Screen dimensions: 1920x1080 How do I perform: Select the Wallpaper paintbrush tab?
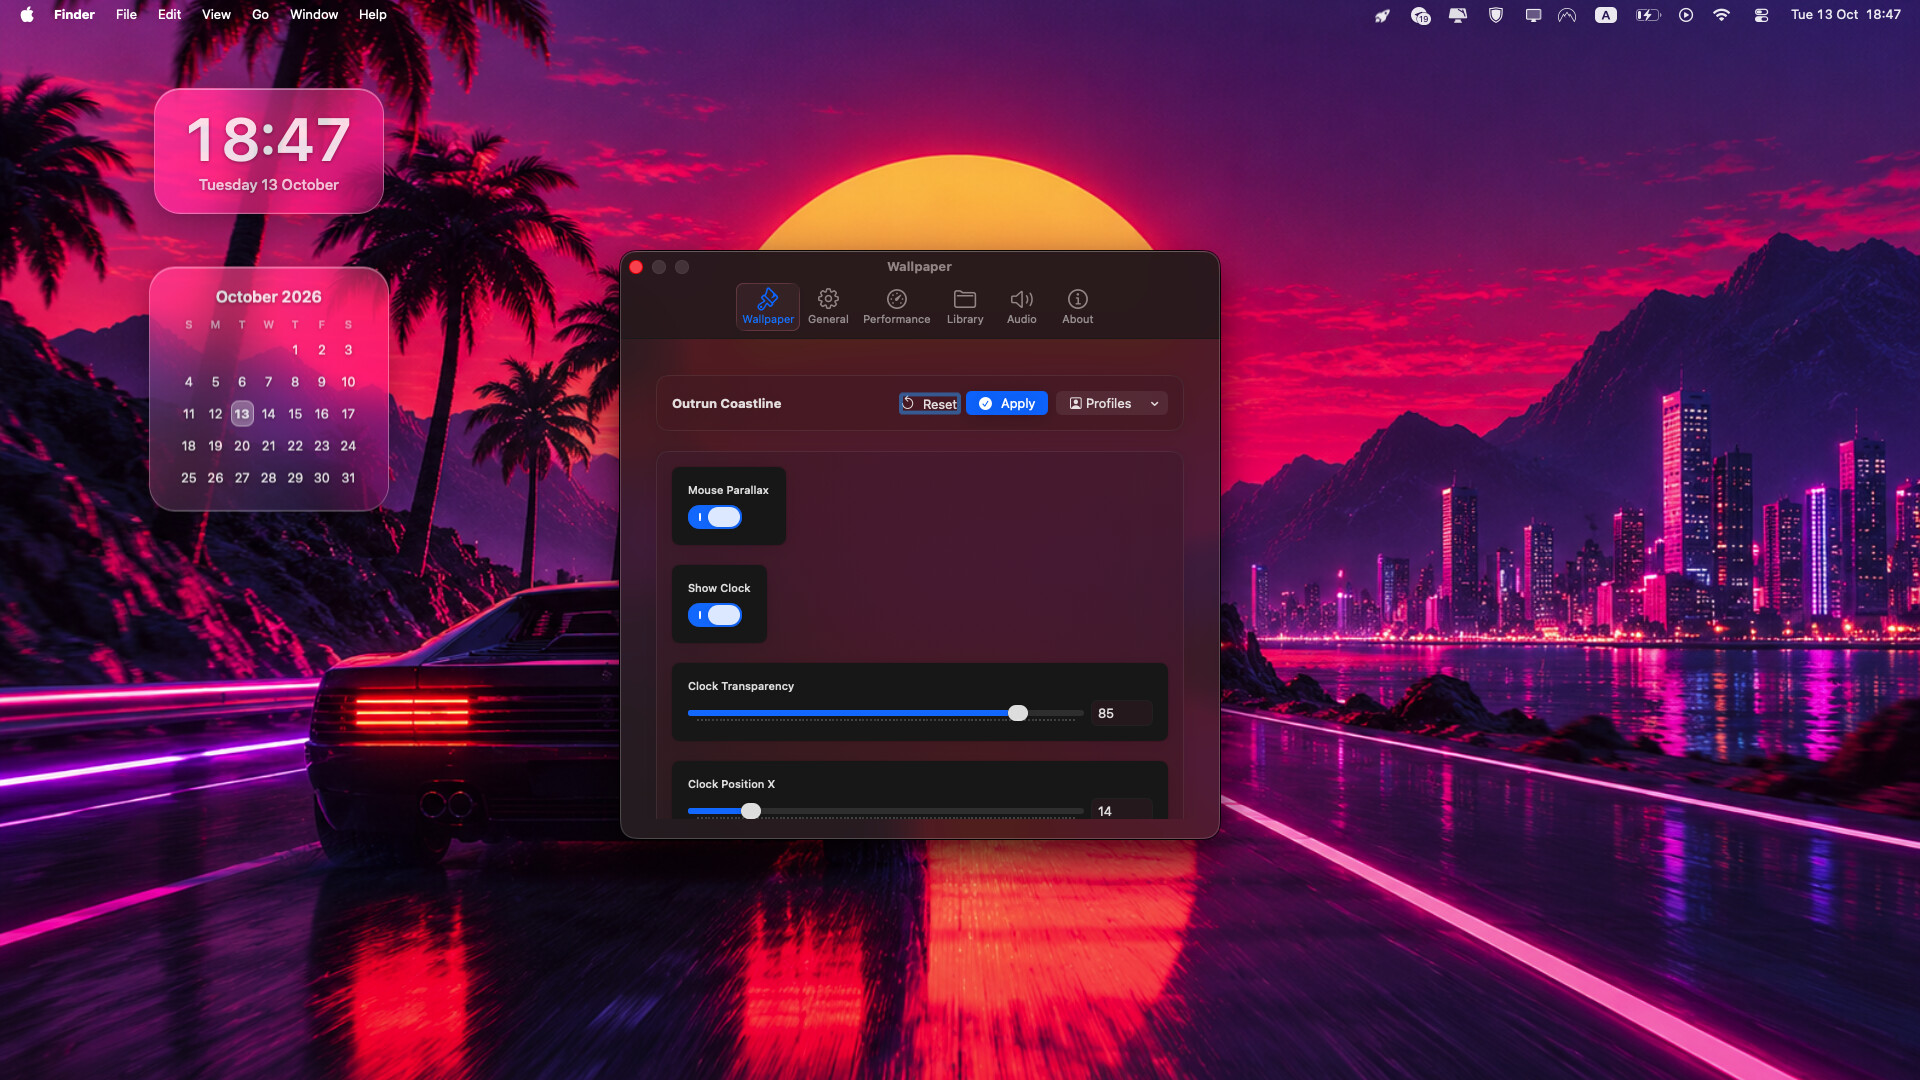pos(767,306)
